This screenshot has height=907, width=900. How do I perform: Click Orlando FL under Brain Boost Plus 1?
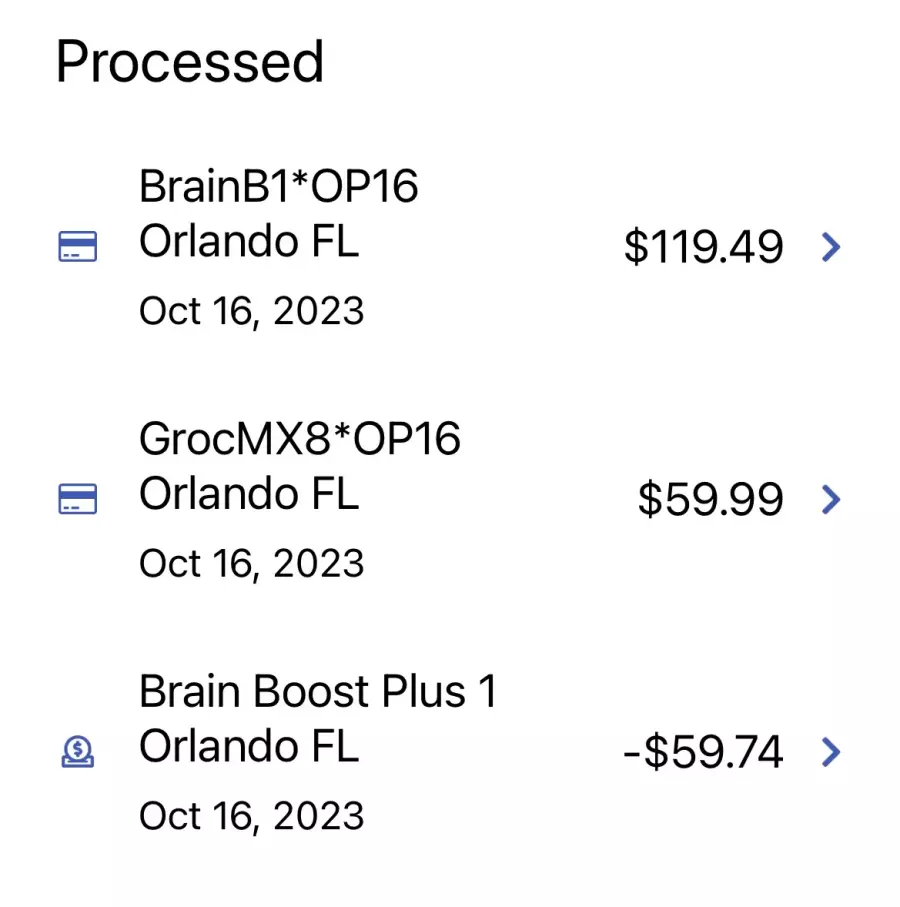click(249, 746)
